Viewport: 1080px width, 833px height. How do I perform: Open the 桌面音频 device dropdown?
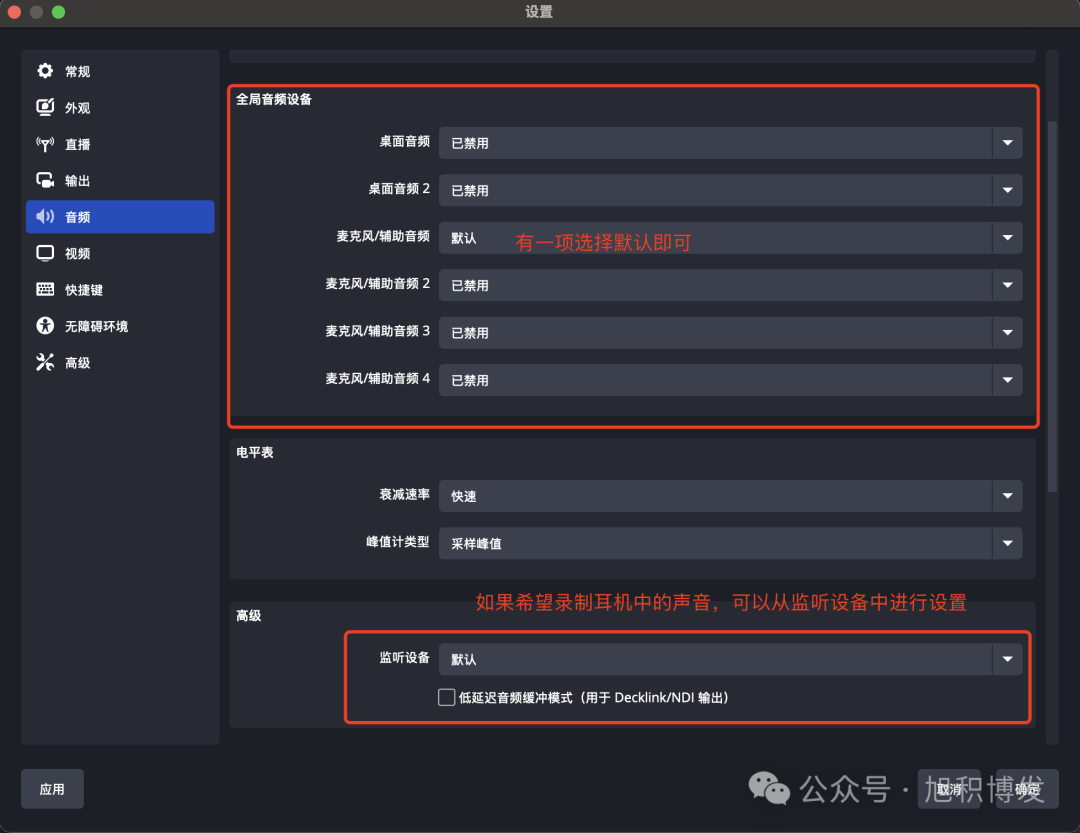point(1007,143)
